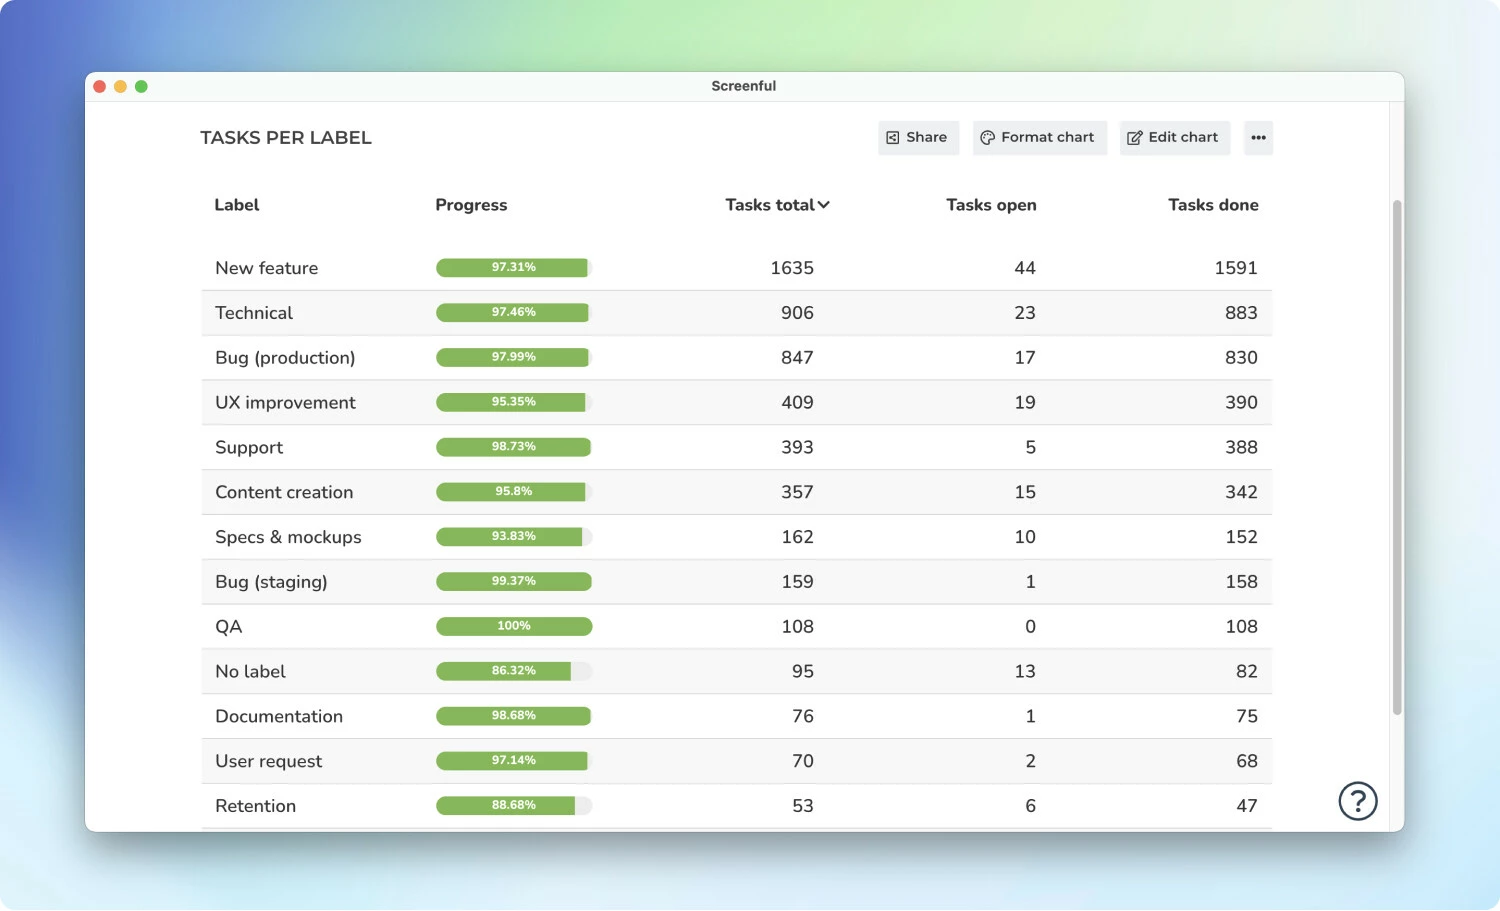Click the QA 100% progress bar
The width and height of the screenshot is (1500, 911).
514,627
